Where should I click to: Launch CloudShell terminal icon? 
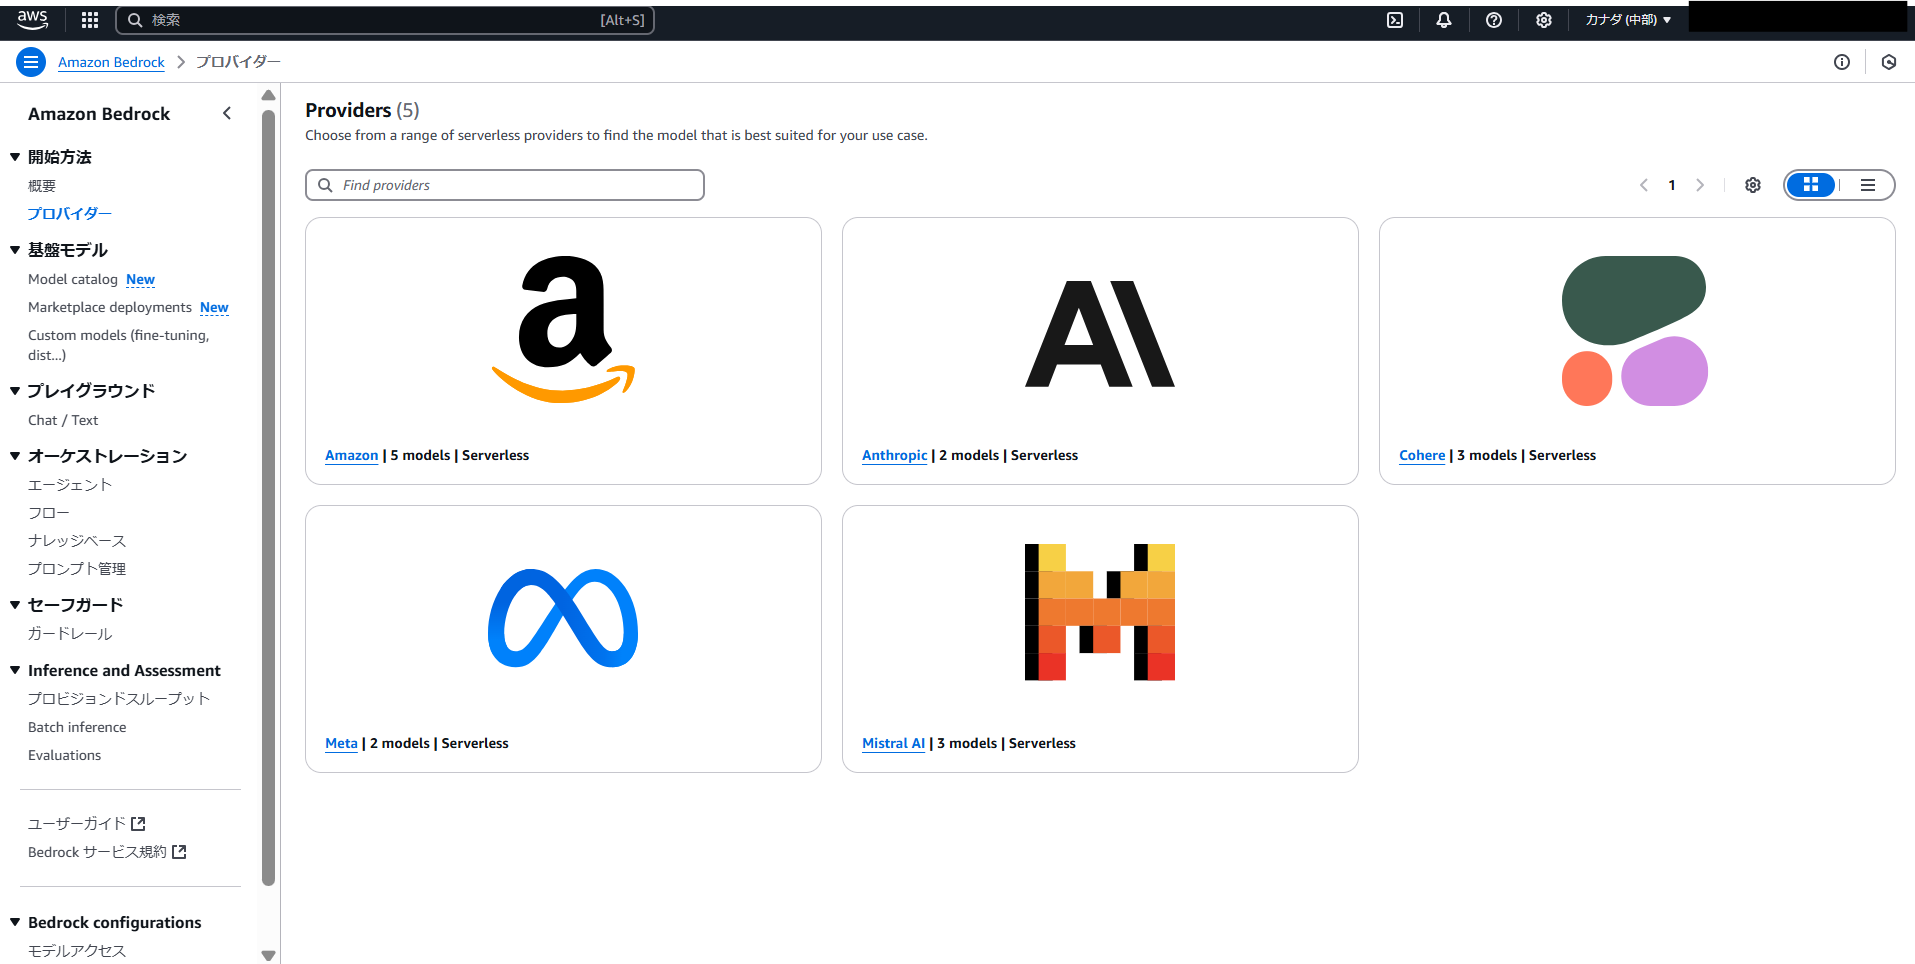point(1395,20)
